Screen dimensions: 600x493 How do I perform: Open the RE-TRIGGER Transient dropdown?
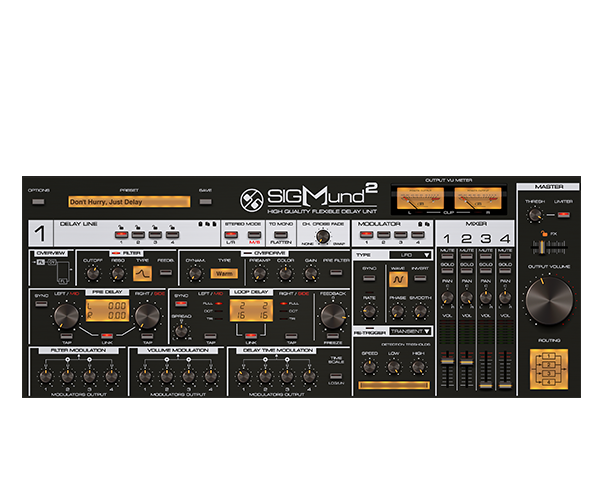(x=410, y=331)
